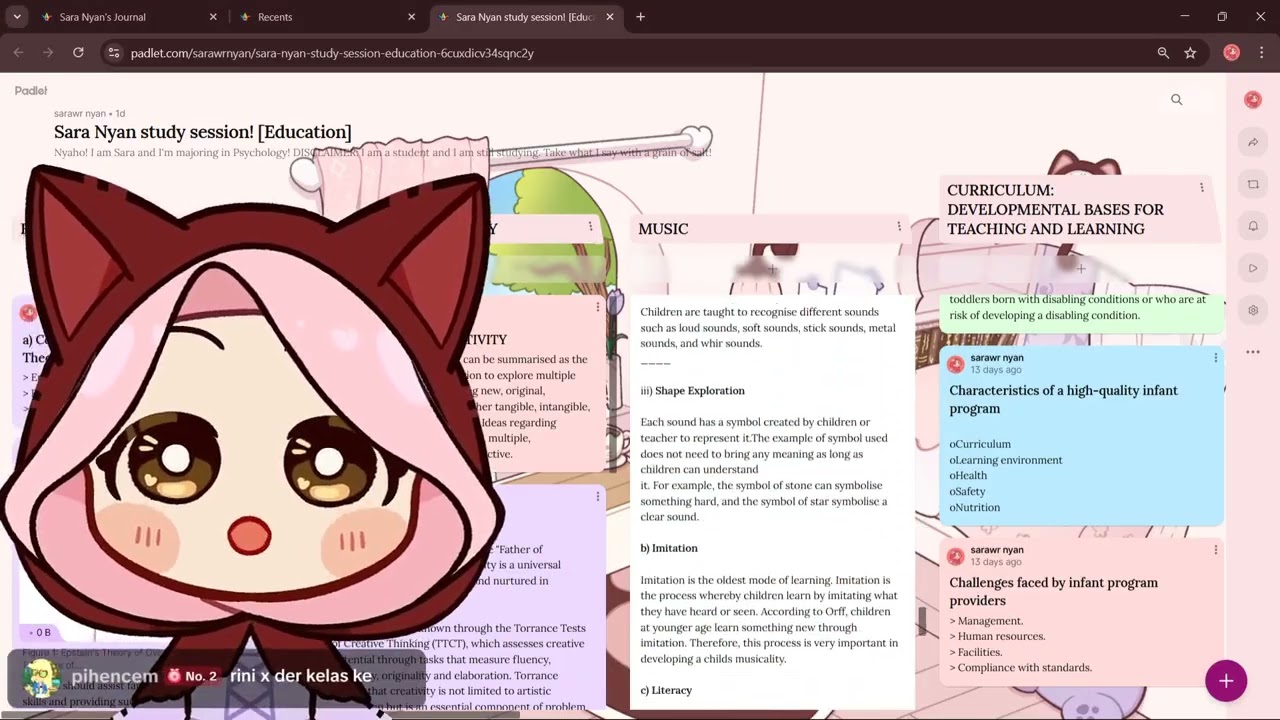The width and height of the screenshot is (1280, 720).
Task: Click the Challenges faced by infant program providers title
Action: coord(1053,591)
